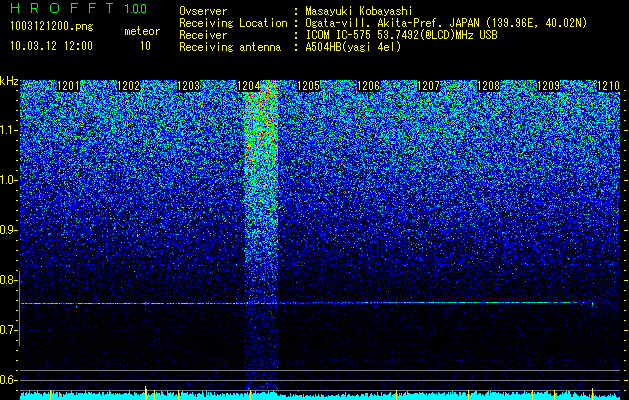The image size is (629, 400).
Task: Click the 0.7 kHz axis label
Action: click(9, 330)
